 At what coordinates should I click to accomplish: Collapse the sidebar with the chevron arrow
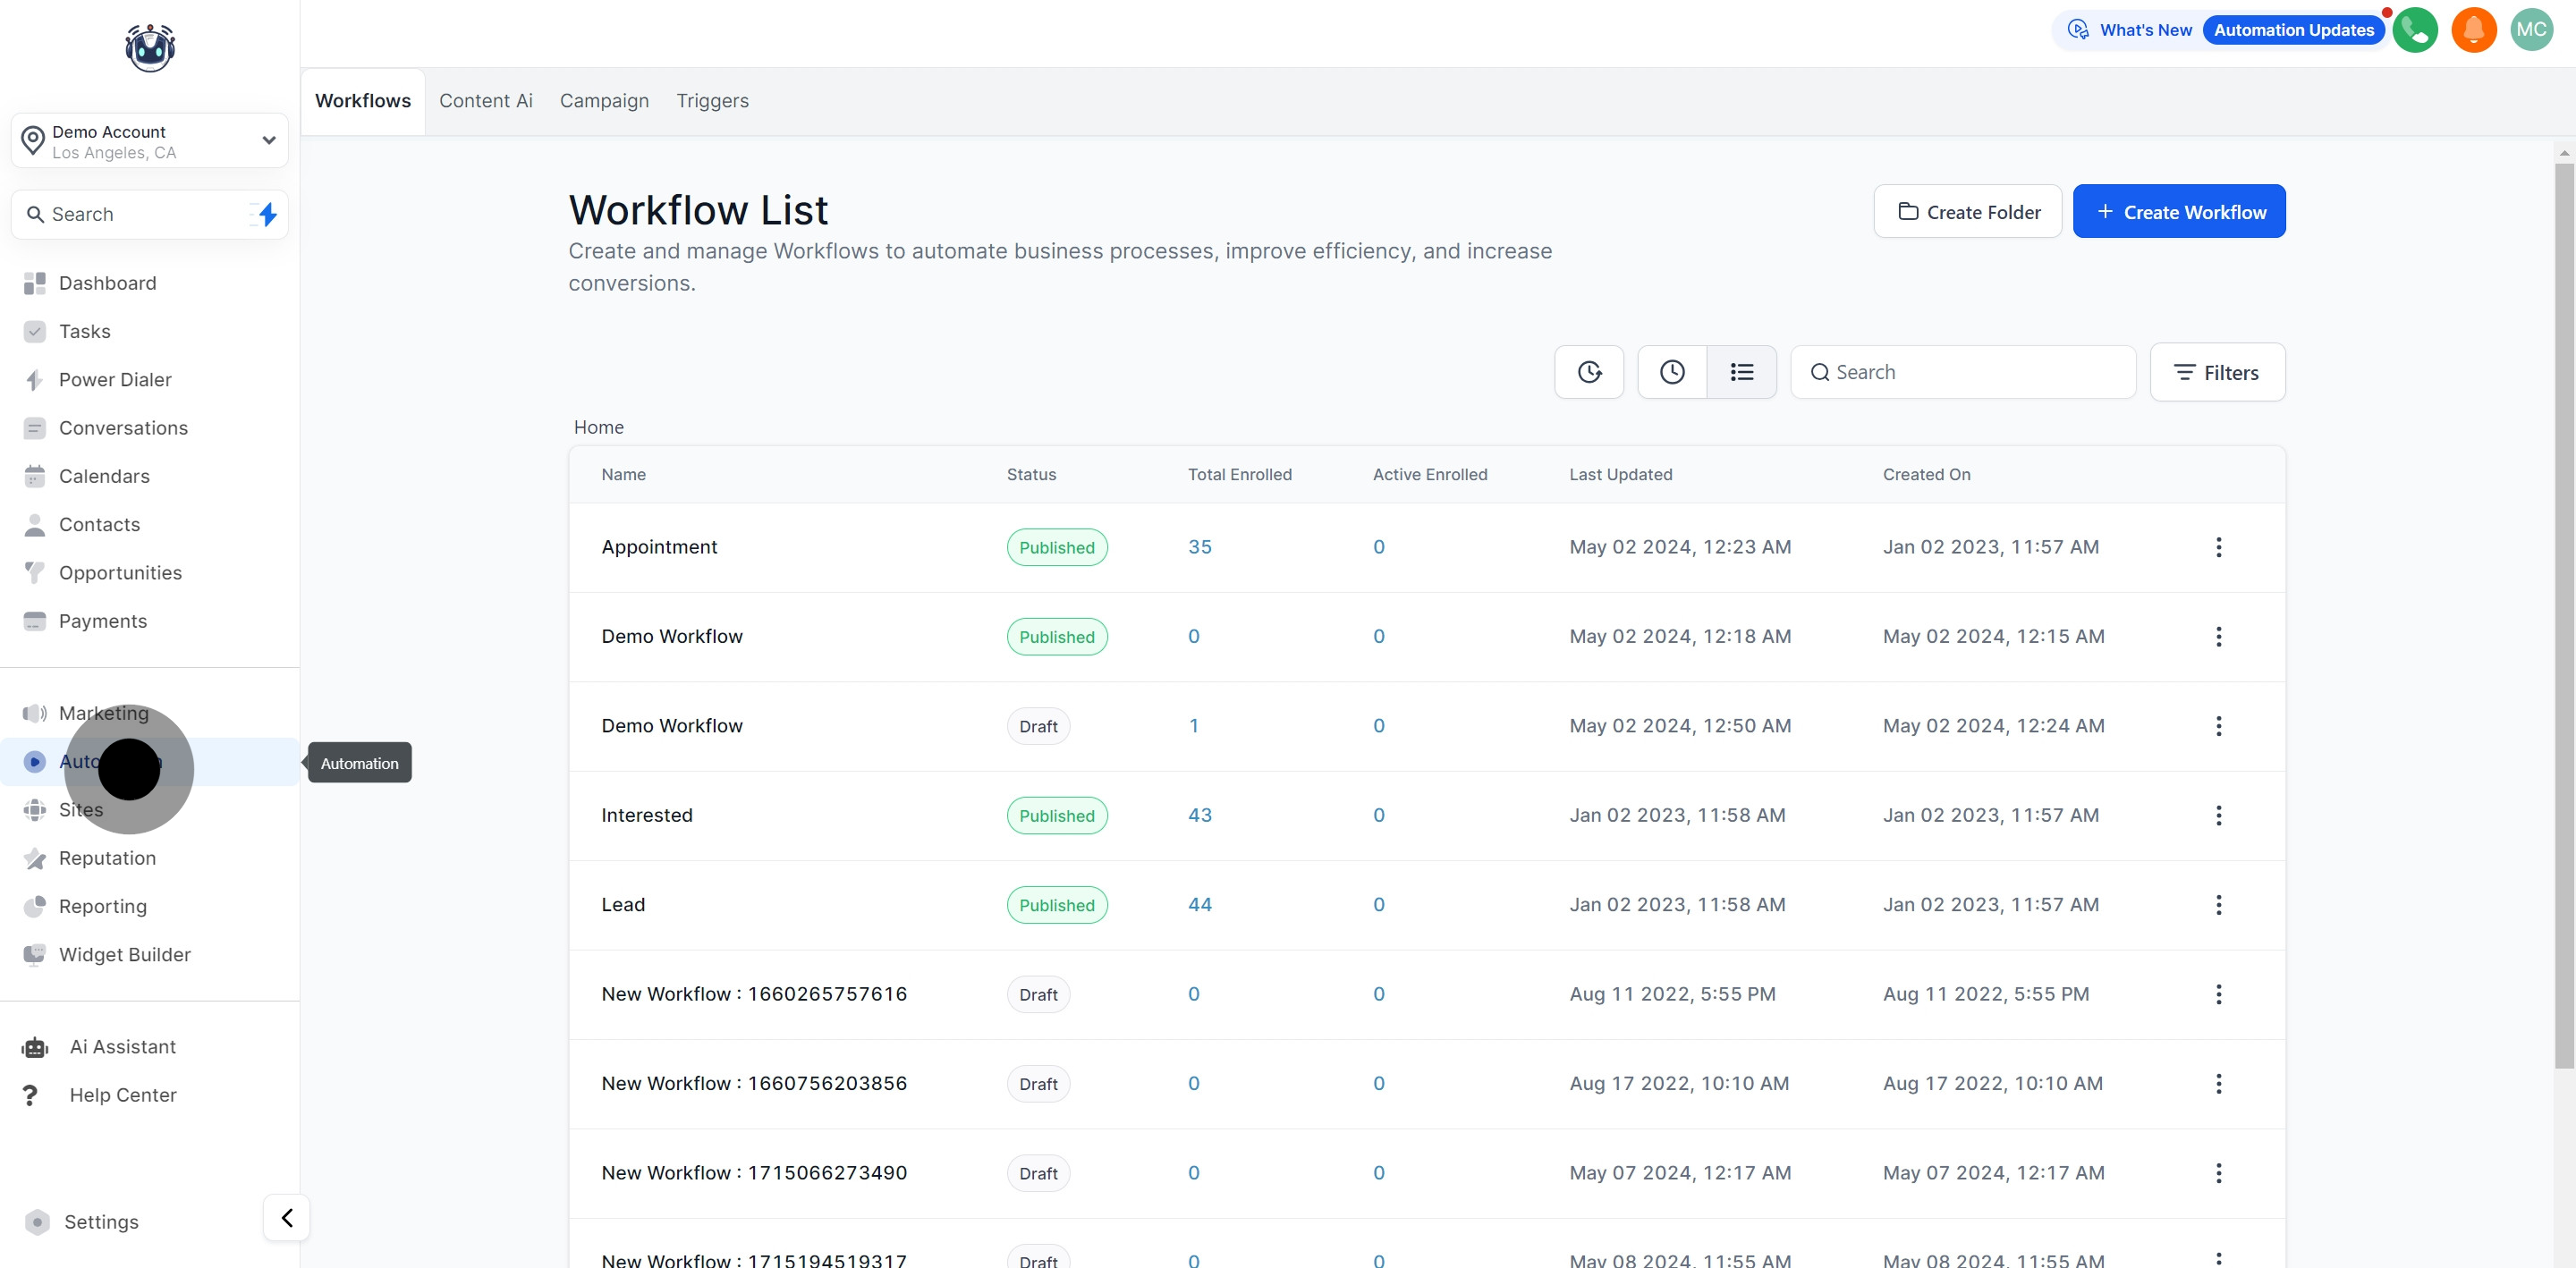[x=287, y=1218]
